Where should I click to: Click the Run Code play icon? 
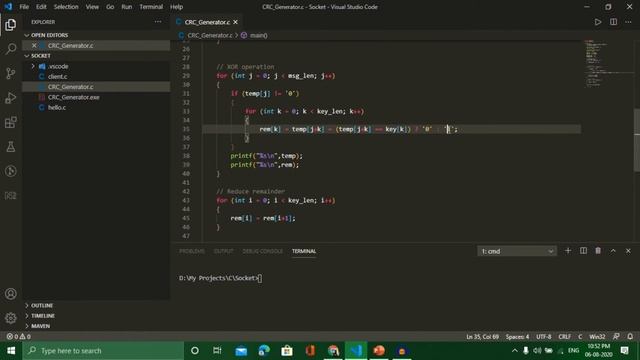tap(598, 22)
